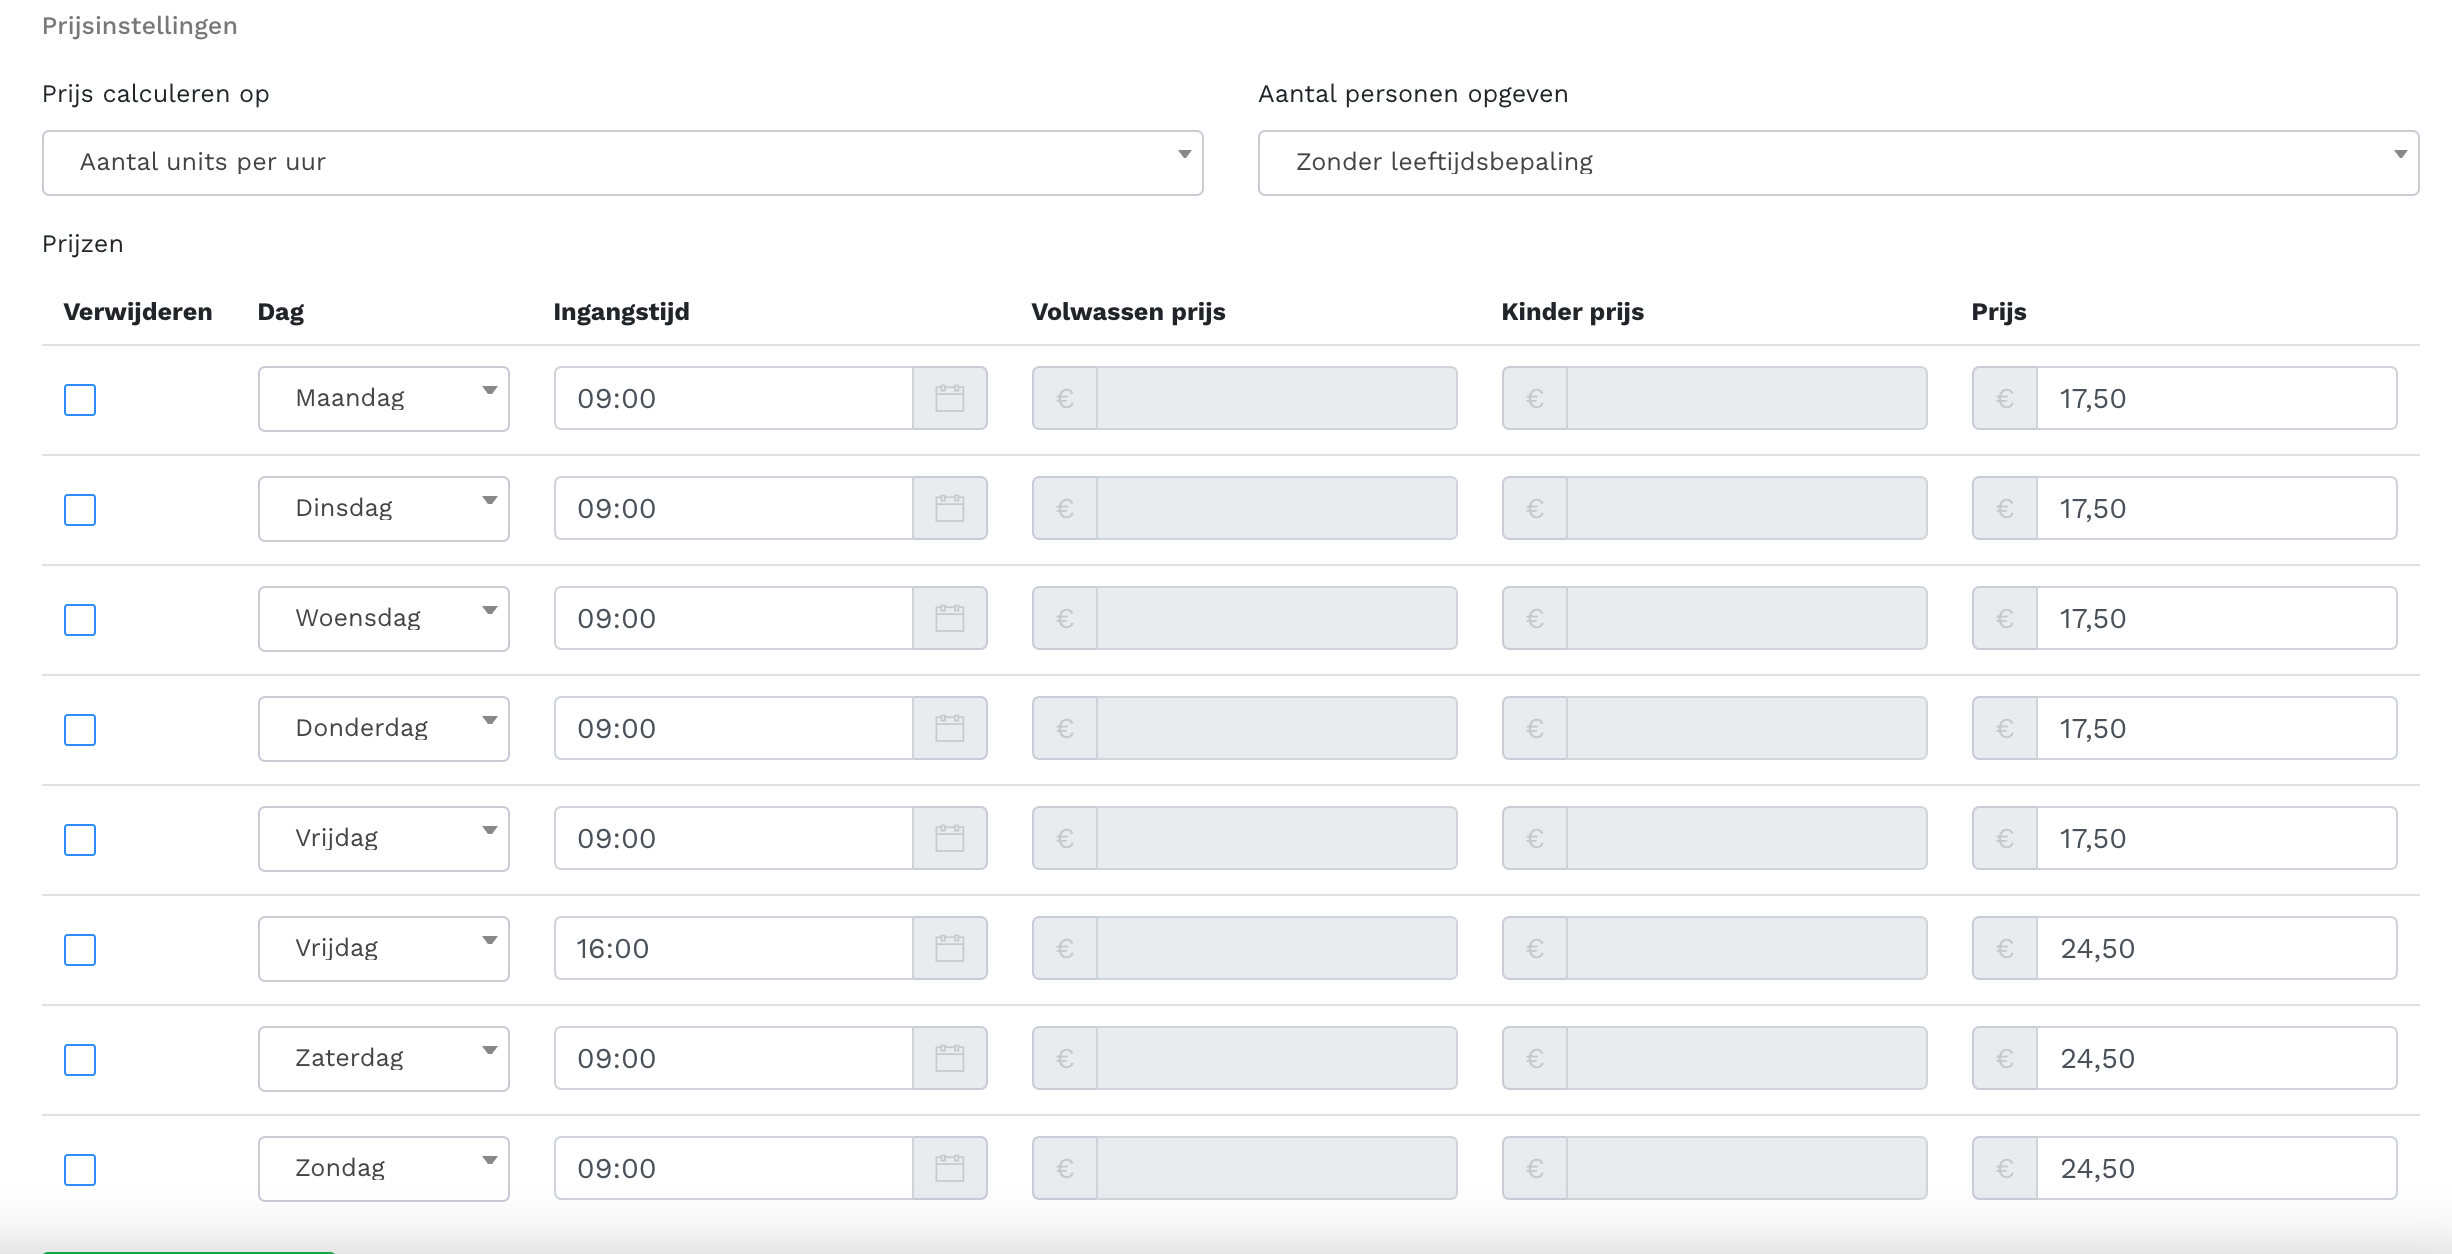
Task: Open the 'Prijs calculeren op' dropdown
Action: coord(622,163)
